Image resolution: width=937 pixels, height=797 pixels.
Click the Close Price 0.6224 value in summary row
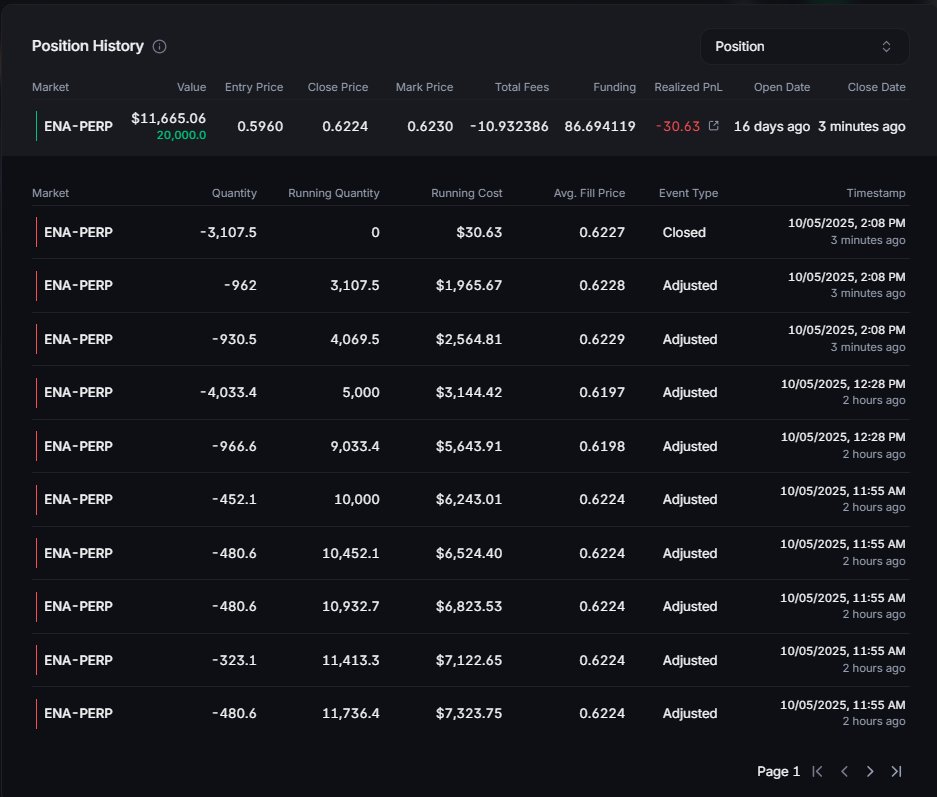tap(345, 126)
